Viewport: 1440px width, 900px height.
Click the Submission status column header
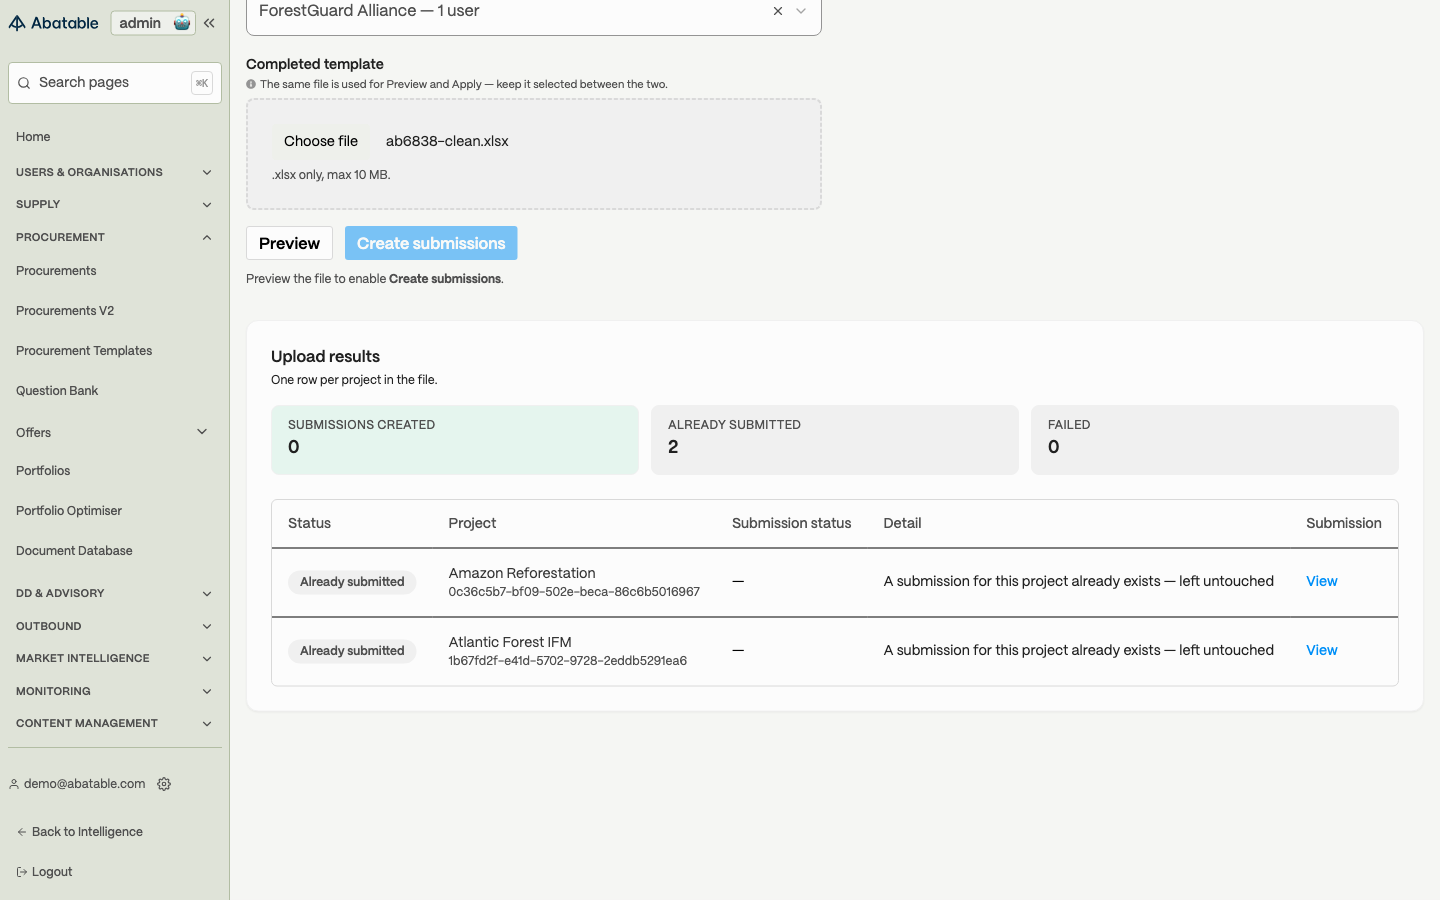tap(792, 523)
